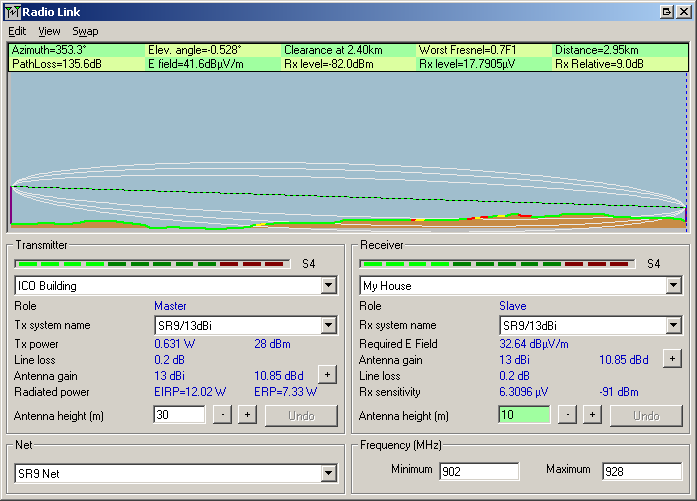Click plus button beside receiver antenna gain
Image resolution: width=697 pixels, height=501 pixels.
pos(671,358)
